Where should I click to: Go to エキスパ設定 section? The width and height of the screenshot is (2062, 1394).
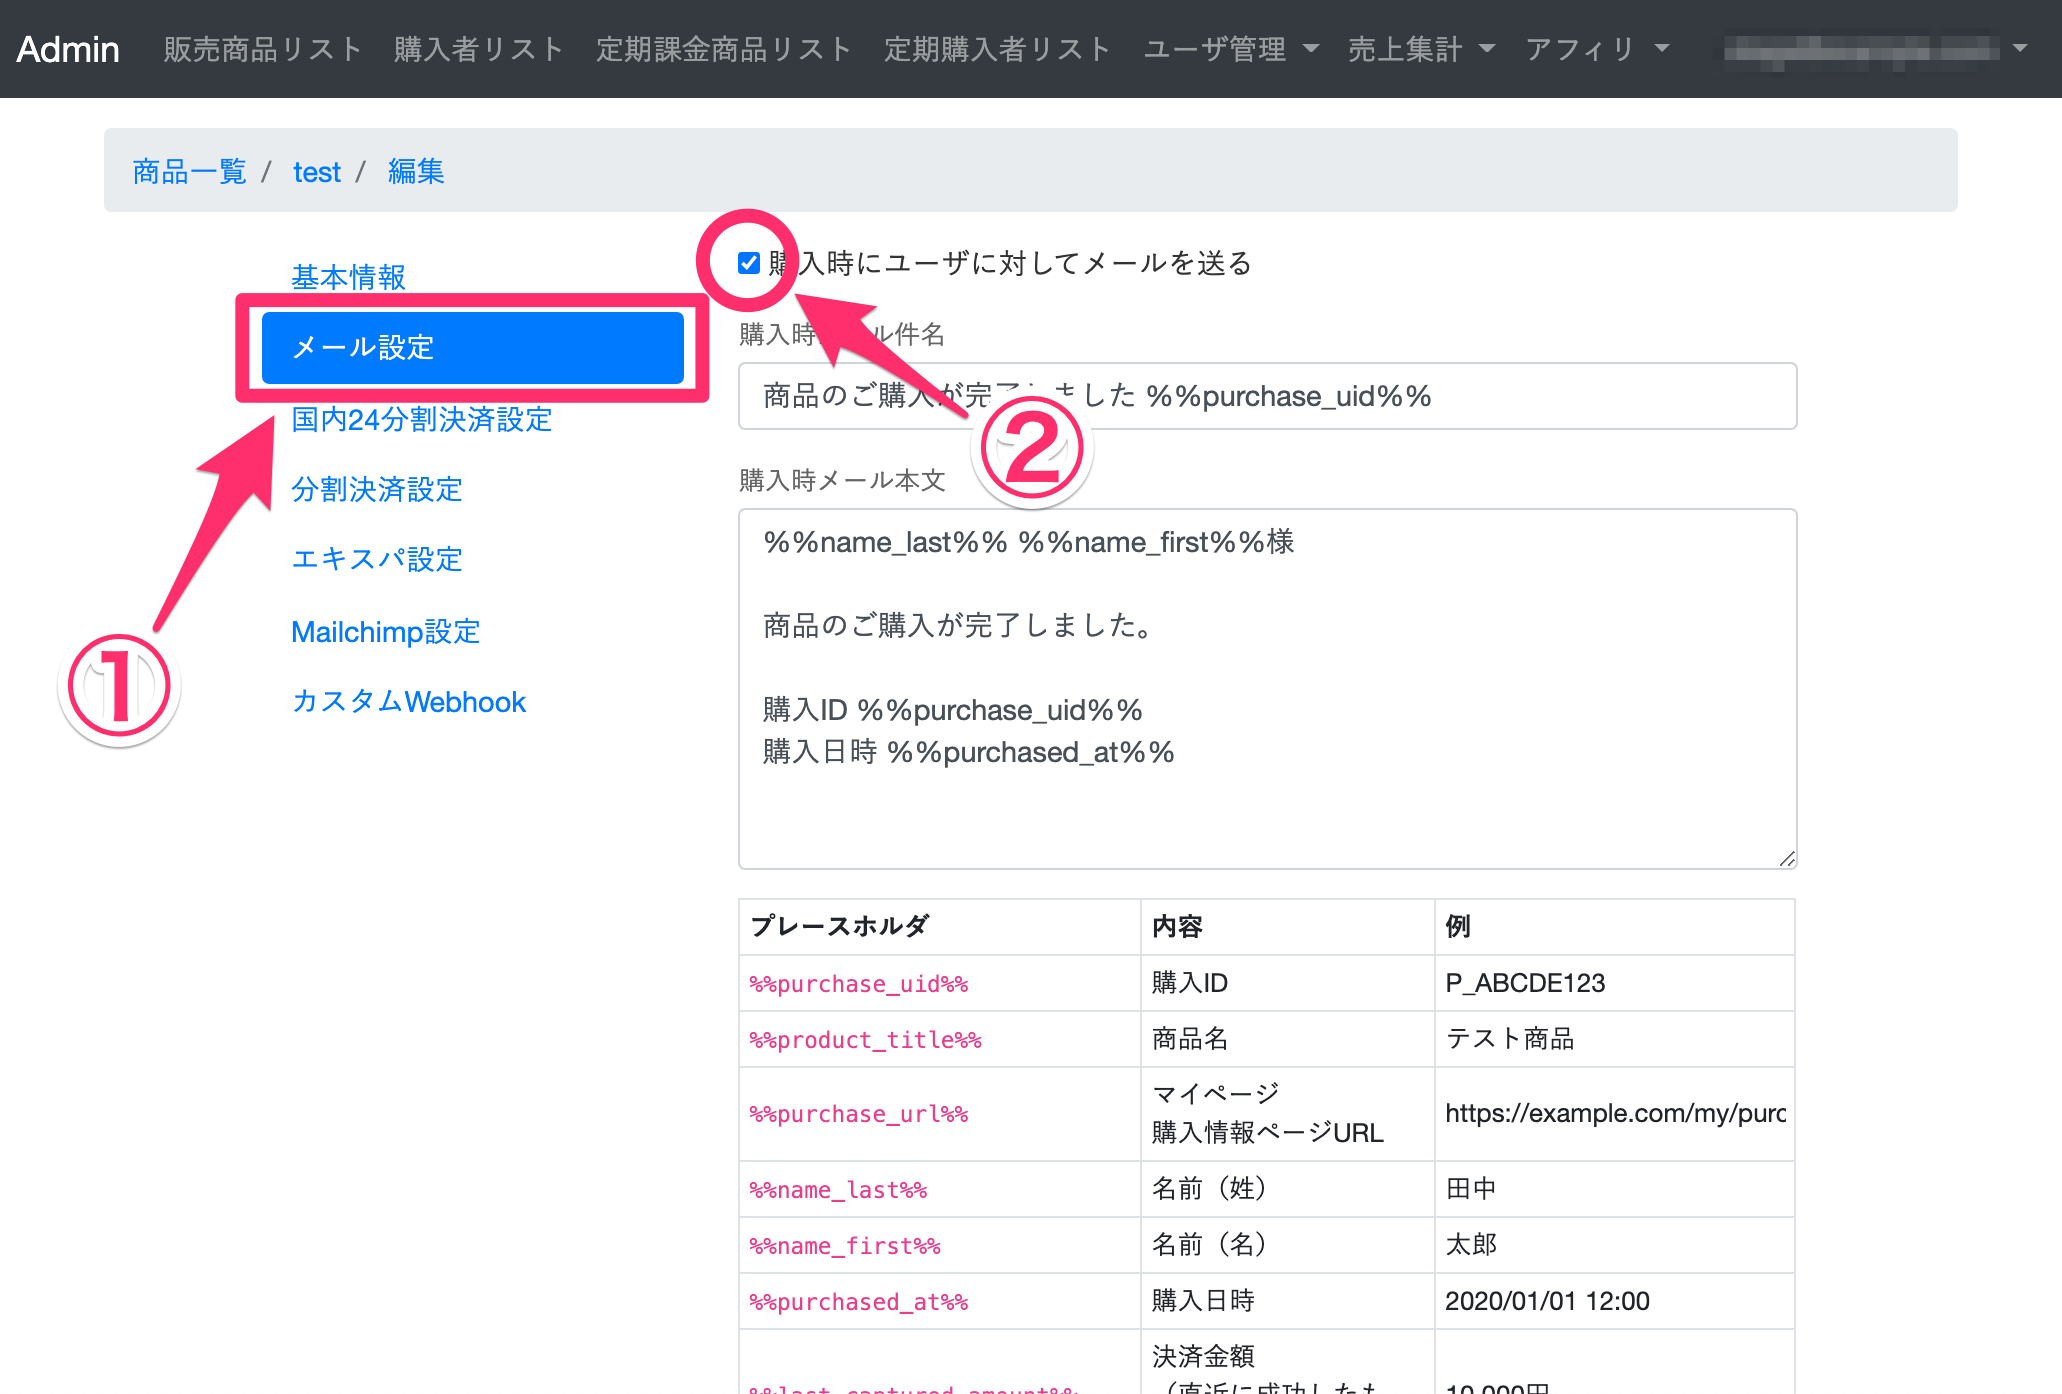point(376,559)
